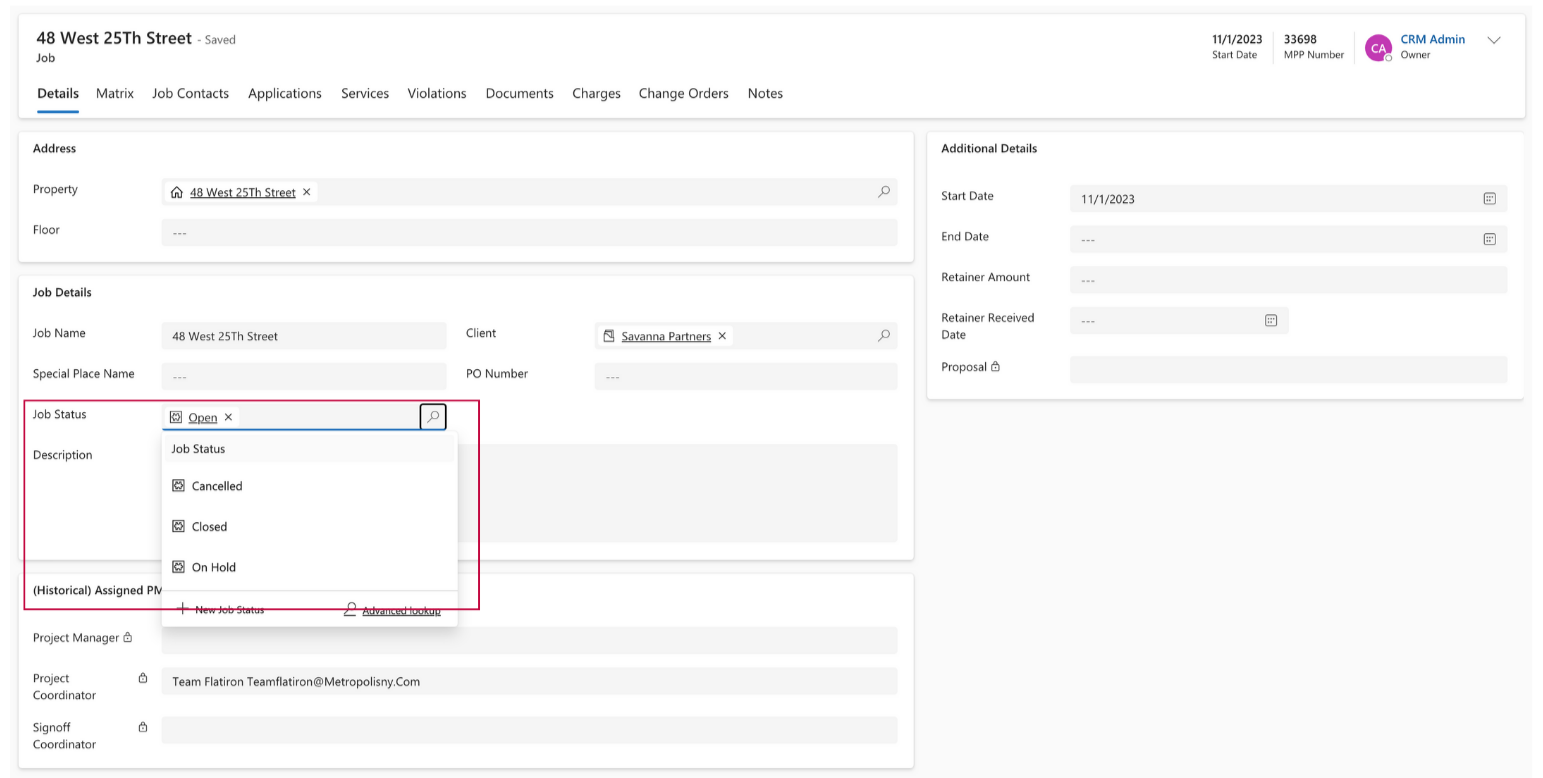Remove Open value from Job Status
The image size is (1543, 778).
(228, 418)
